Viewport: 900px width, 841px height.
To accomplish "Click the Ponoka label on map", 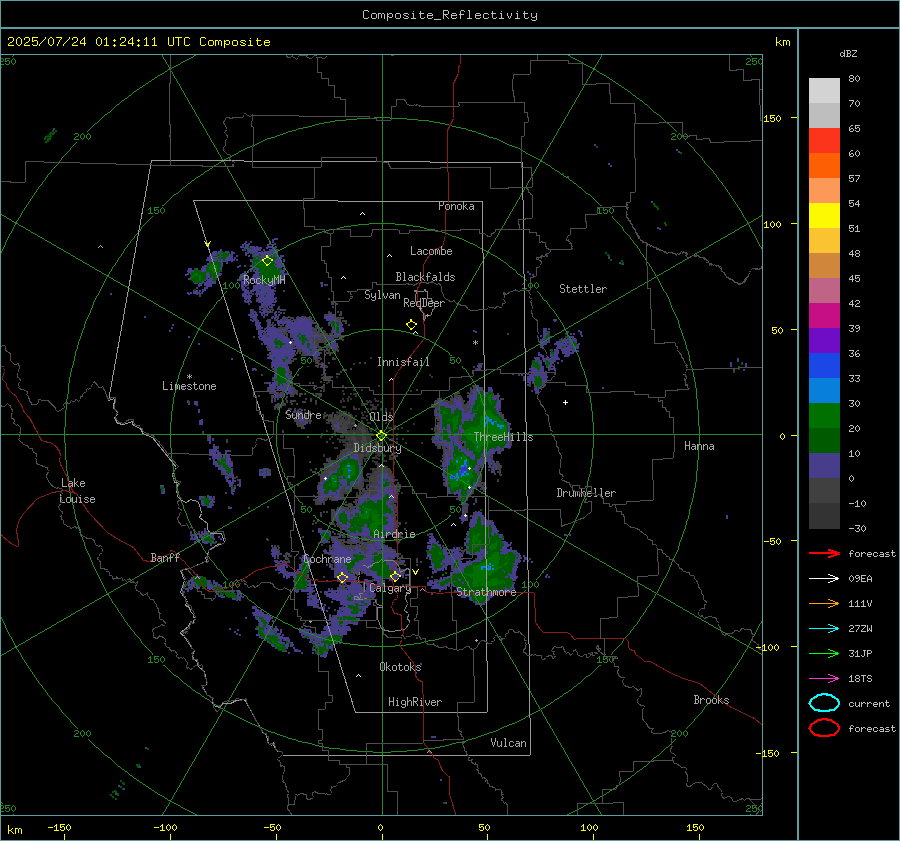I will coord(456,206).
